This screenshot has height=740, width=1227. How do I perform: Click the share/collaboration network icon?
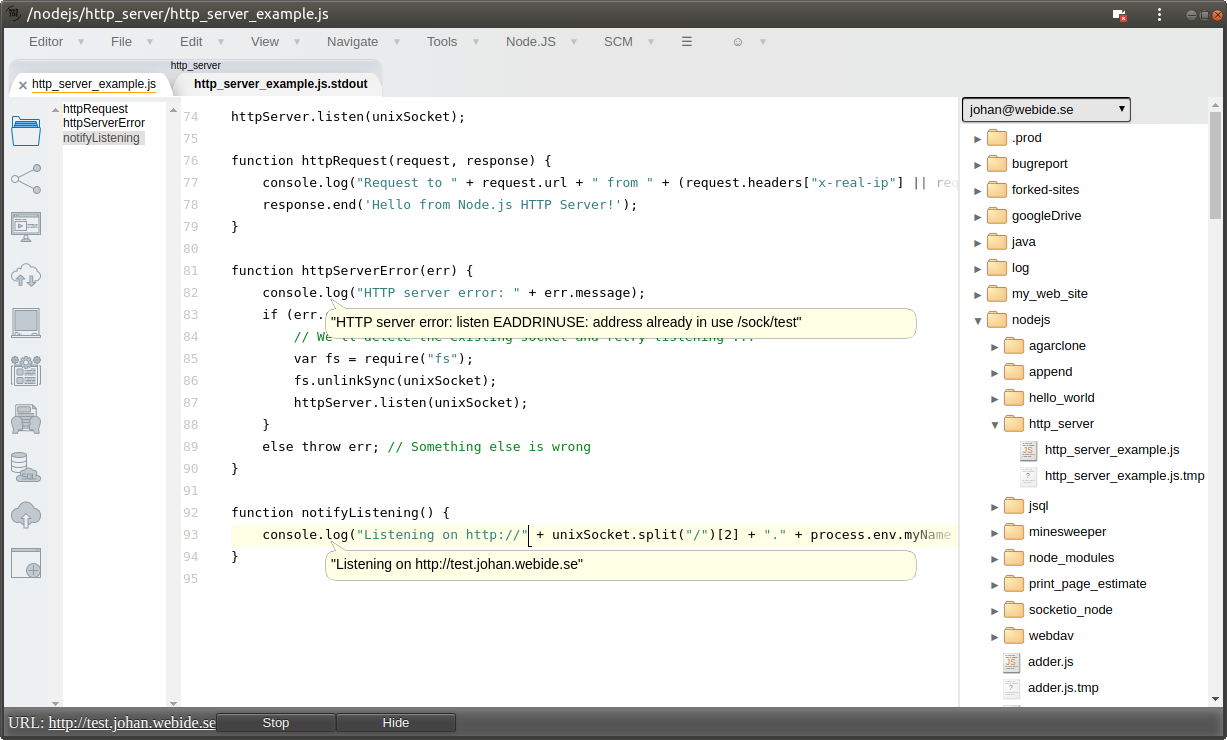point(25,178)
